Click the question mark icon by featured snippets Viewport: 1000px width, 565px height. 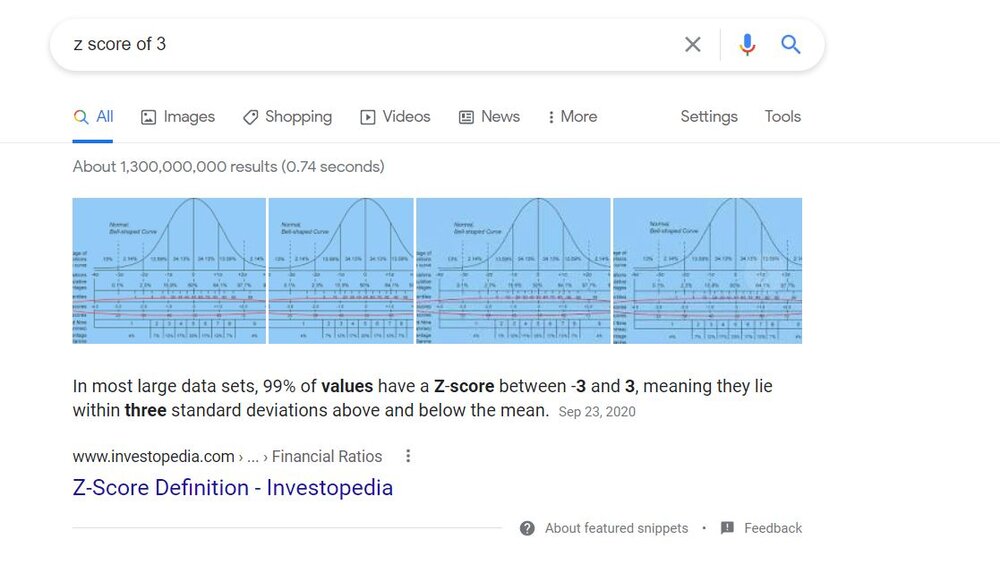click(527, 528)
